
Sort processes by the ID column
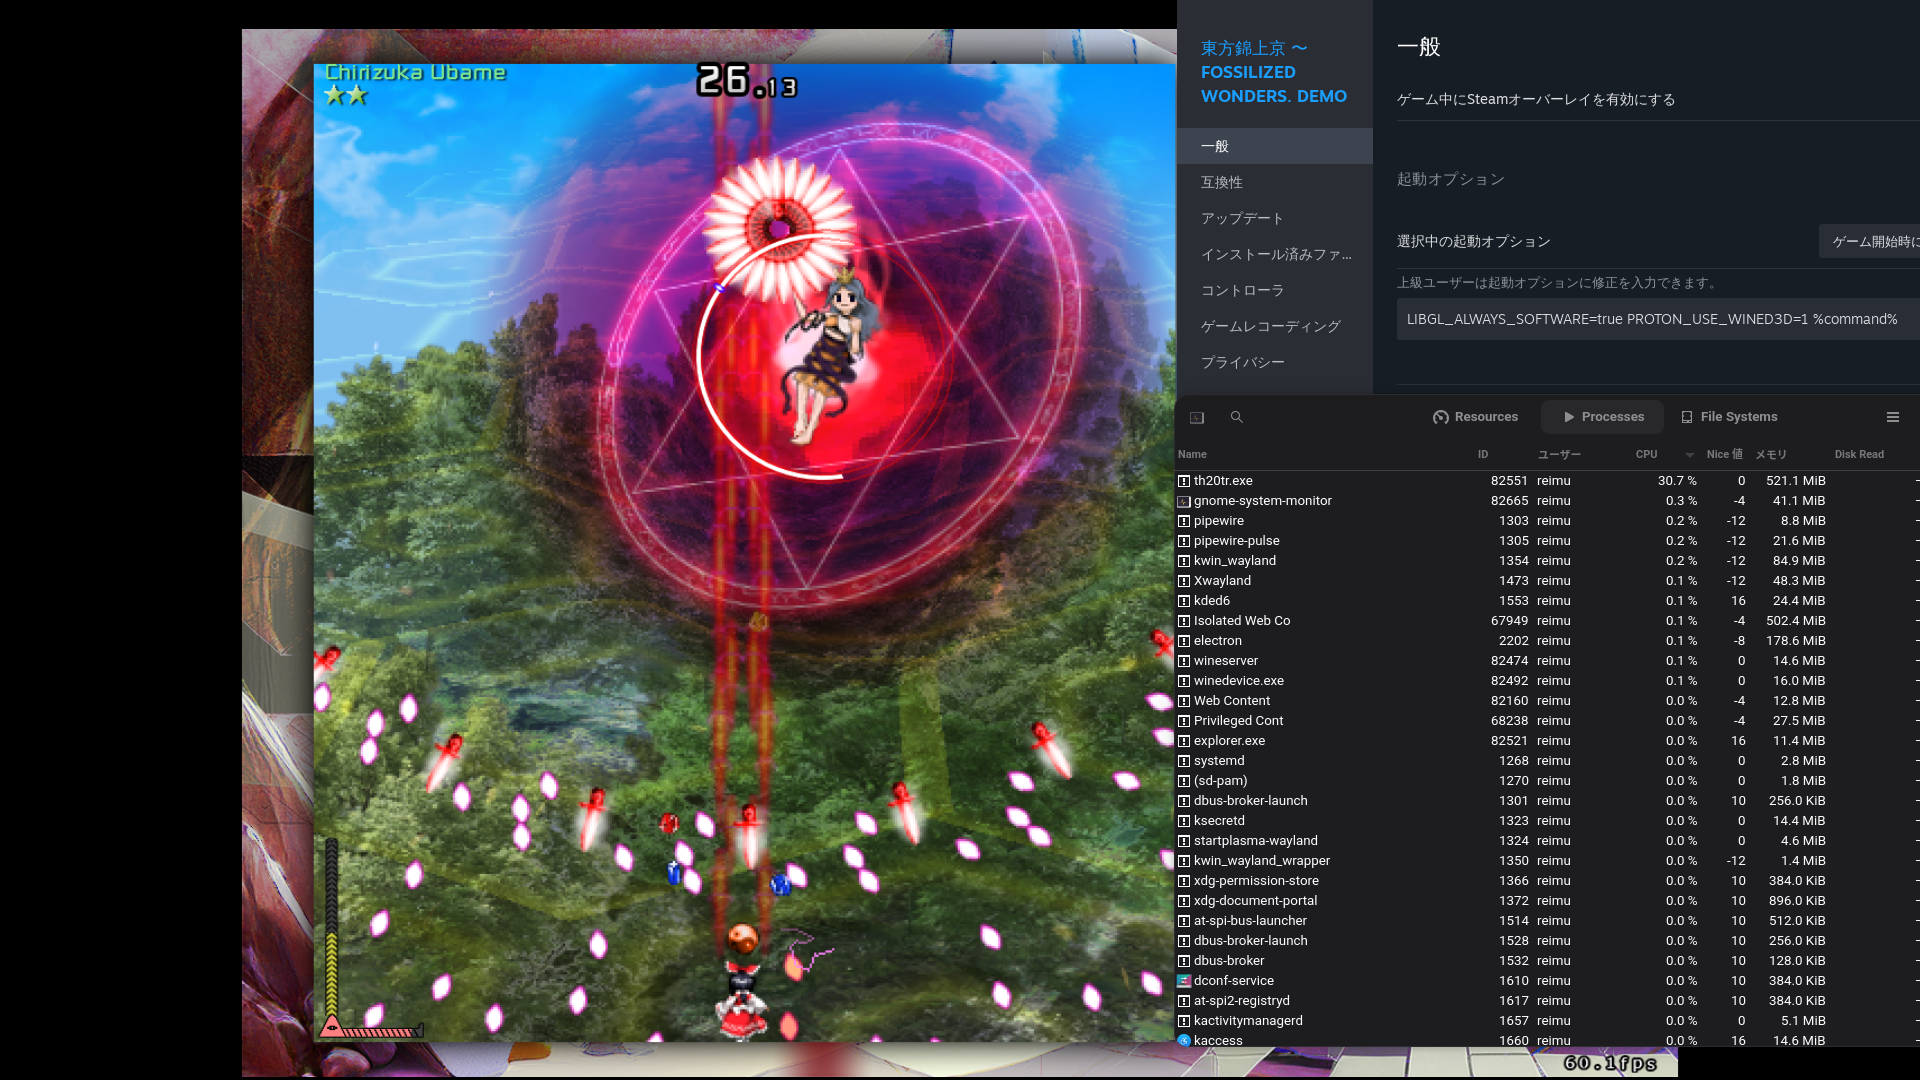[x=1483, y=454]
